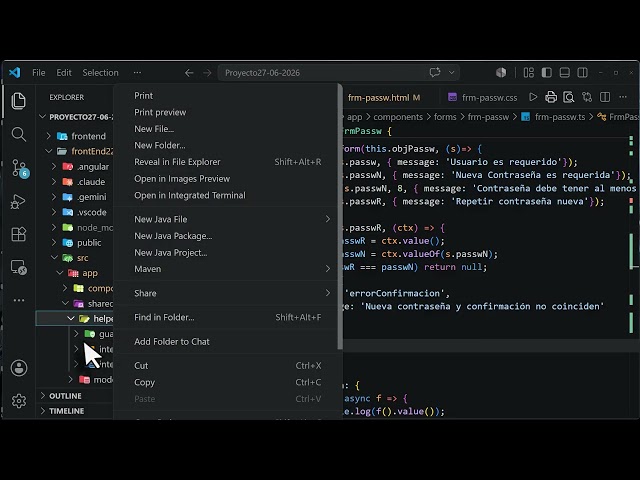Click the compare changes icon in editor toolbar
Viewport: 640px width, 480px height.
click(x=587, y=97)
